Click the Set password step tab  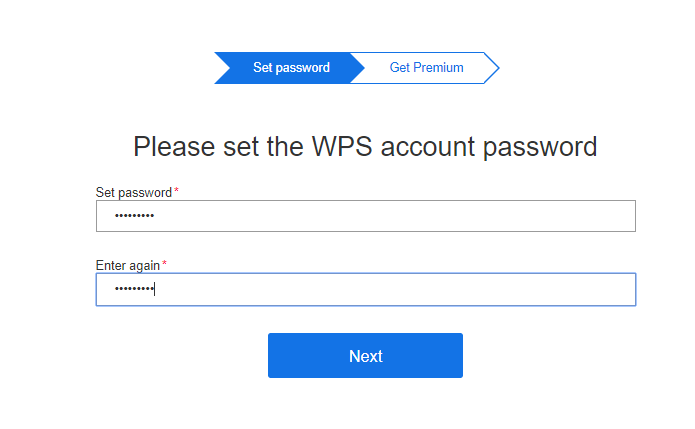pos(290,68)
